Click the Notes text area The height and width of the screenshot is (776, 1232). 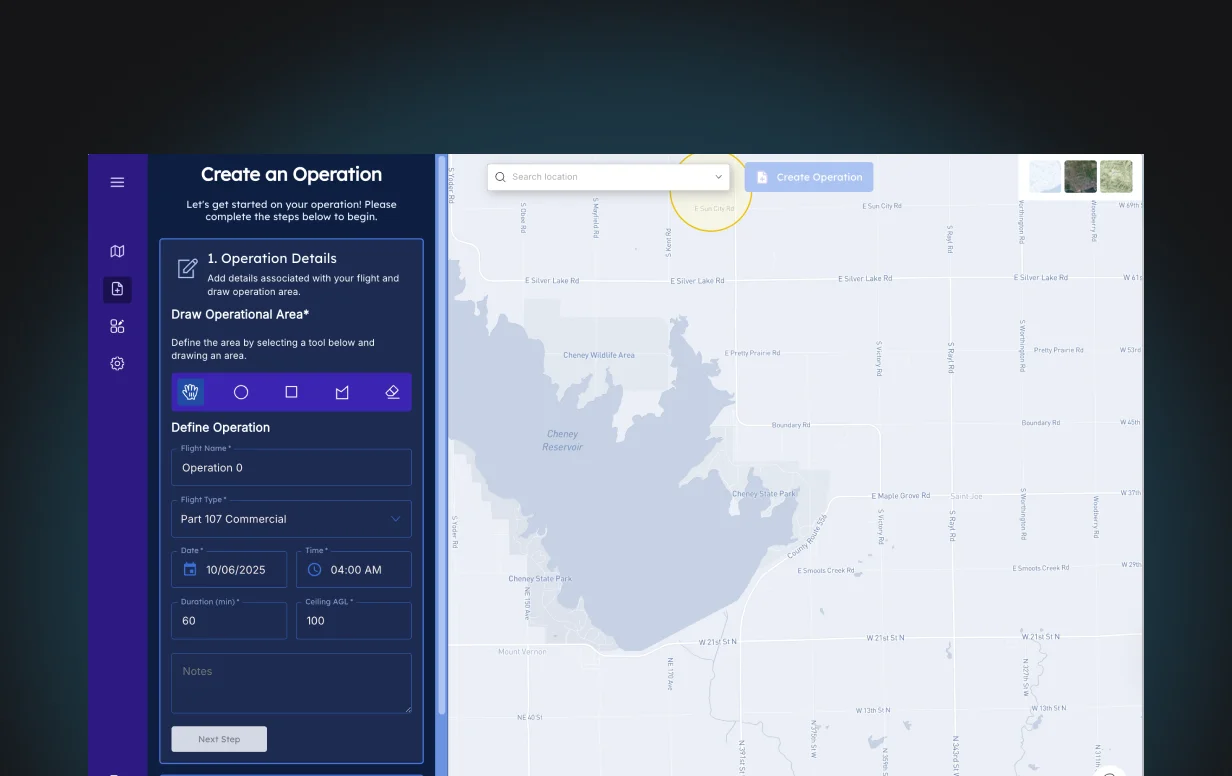tap(291, 683)
